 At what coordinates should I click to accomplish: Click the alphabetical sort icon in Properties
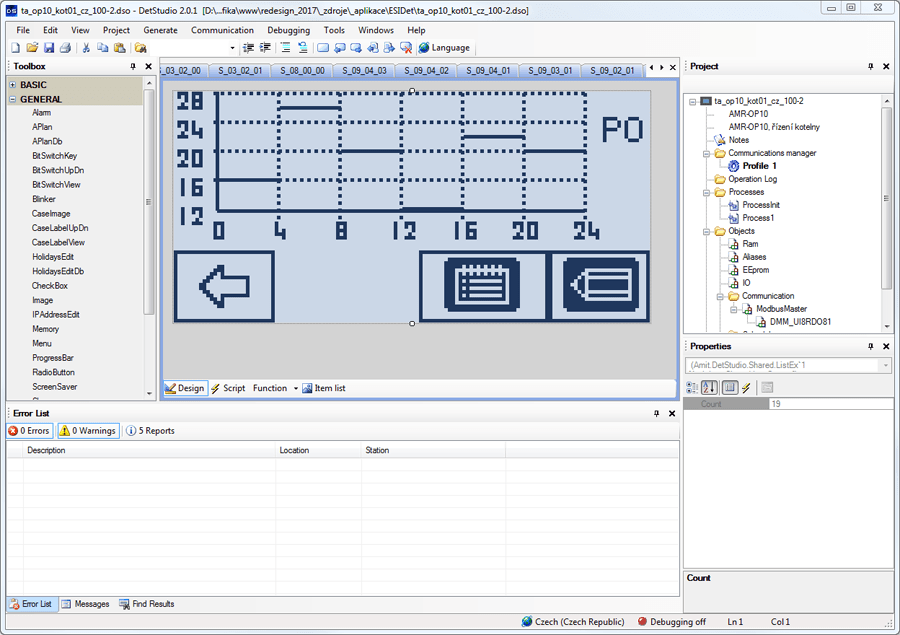(x=709, y=388)
